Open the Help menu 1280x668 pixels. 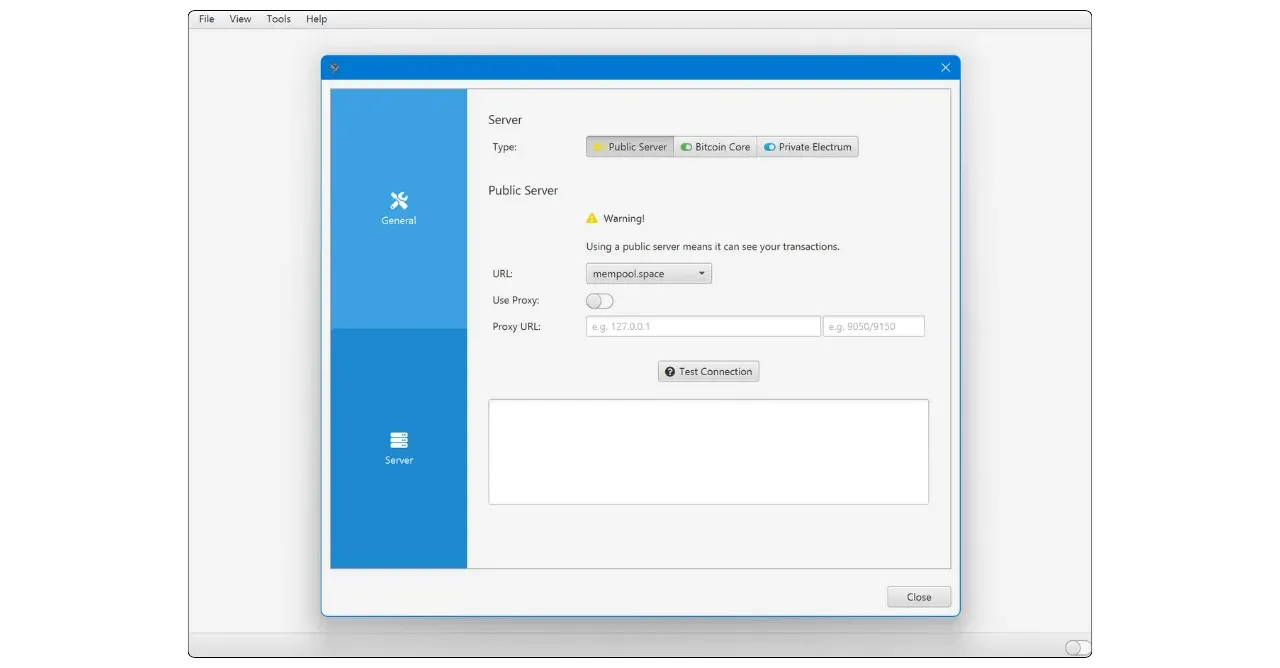click(316, 19)
